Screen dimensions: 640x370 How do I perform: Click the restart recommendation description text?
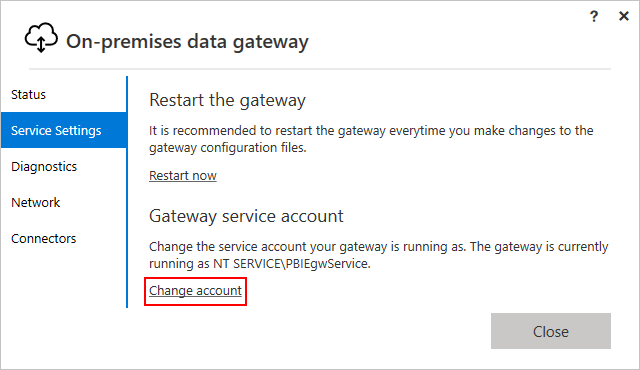371,139
